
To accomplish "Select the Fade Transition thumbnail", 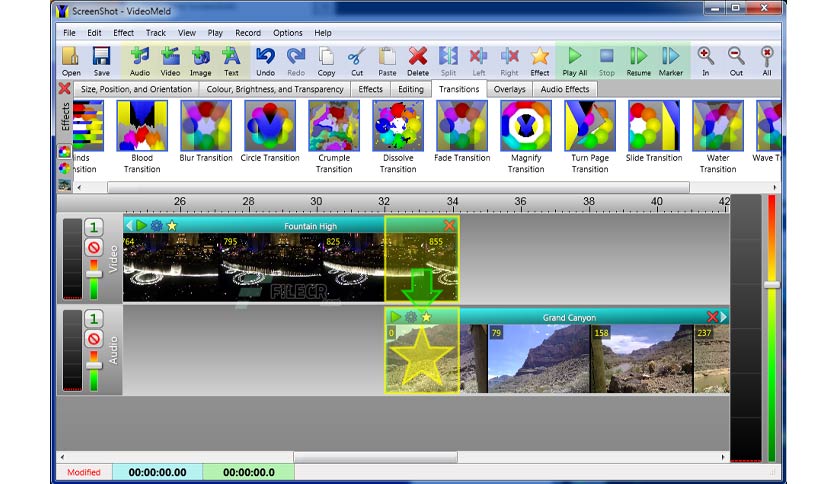I will 462,126.
